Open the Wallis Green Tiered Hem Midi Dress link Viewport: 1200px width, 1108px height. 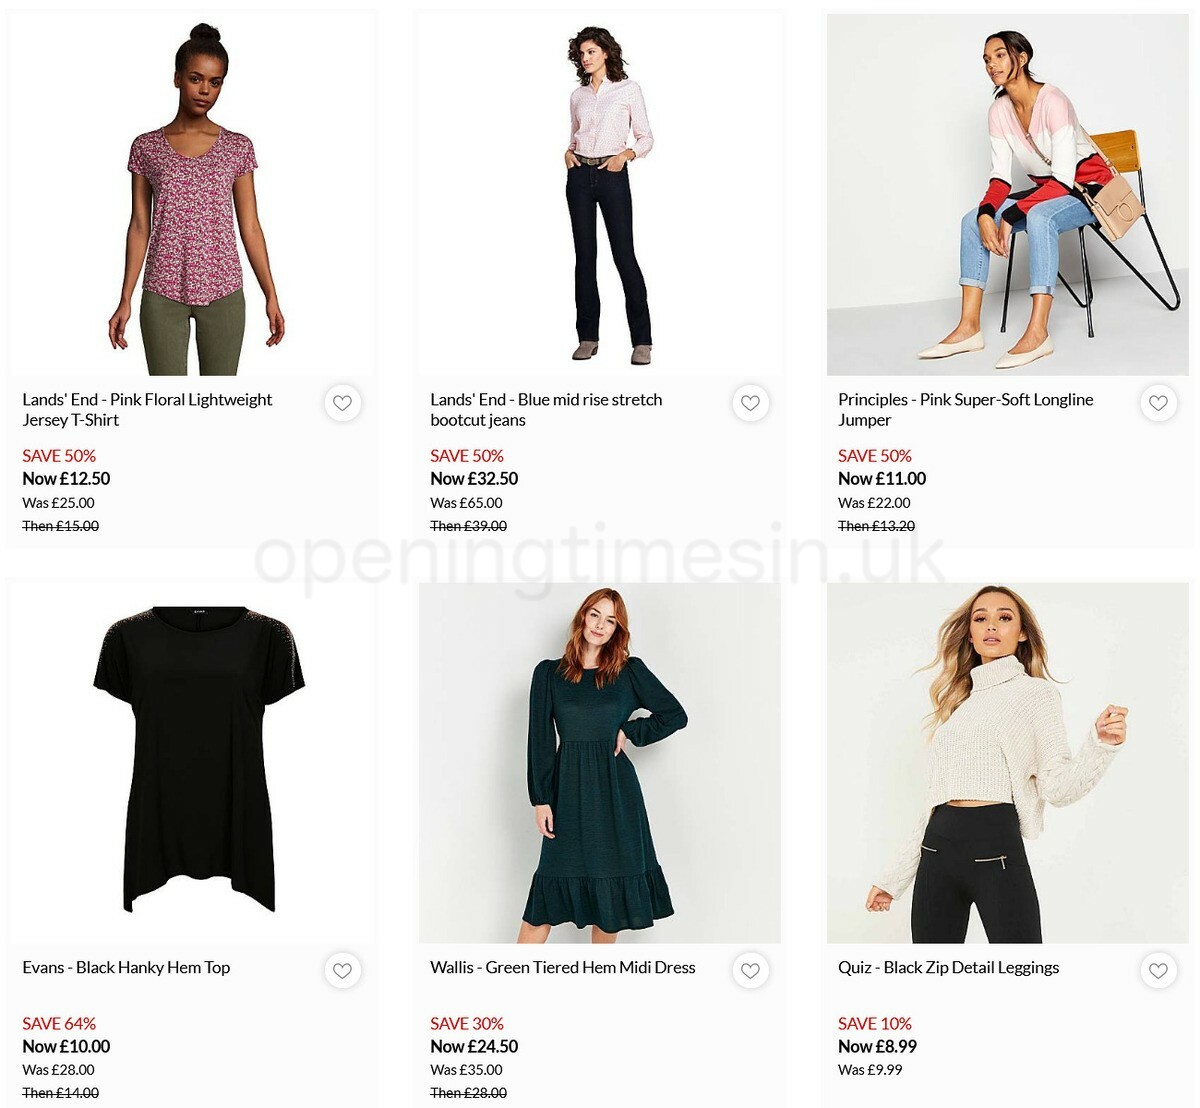click(561, 967)
